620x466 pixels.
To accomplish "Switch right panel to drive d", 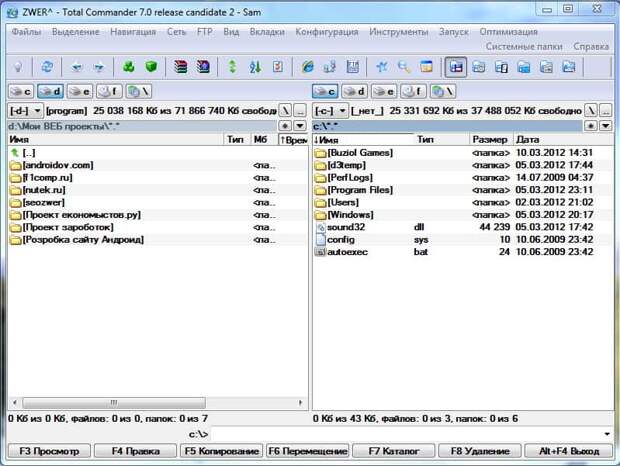I will tap(355, 92).
